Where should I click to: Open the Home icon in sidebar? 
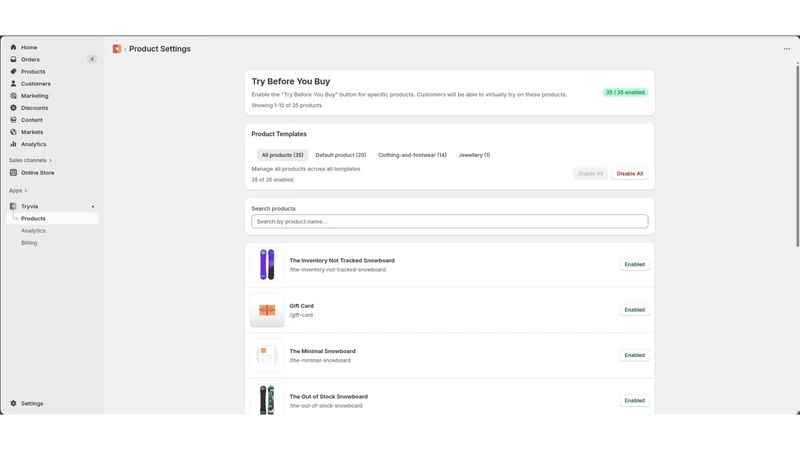[13, 47]
